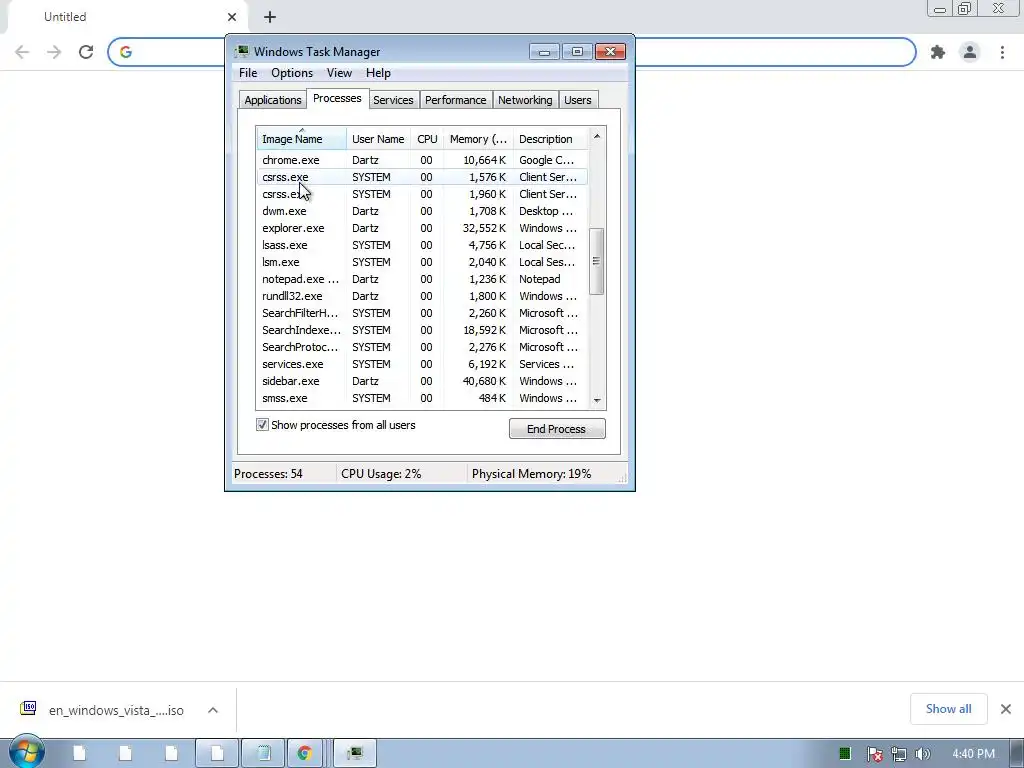Select the rundll32.exe process row
This screenshot has width=1024, height=768.
(422, 296)
